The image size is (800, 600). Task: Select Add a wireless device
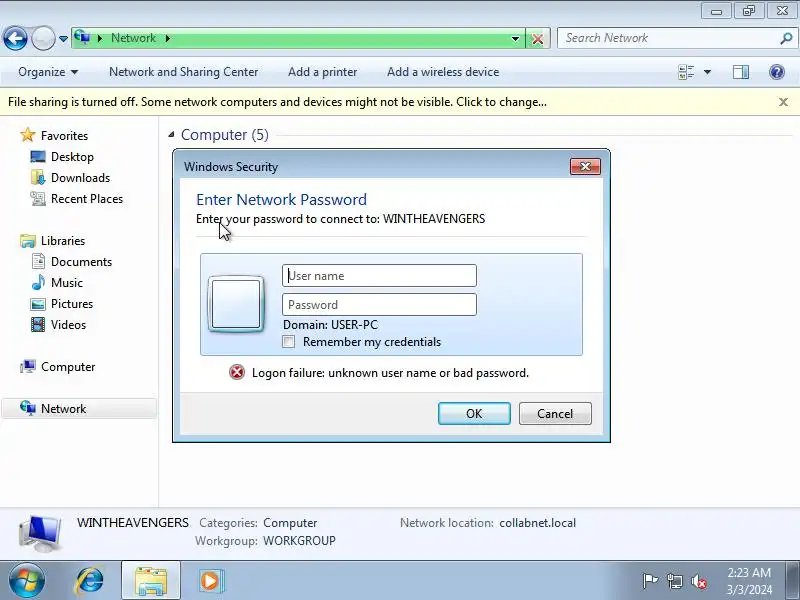tap(443, 72)
